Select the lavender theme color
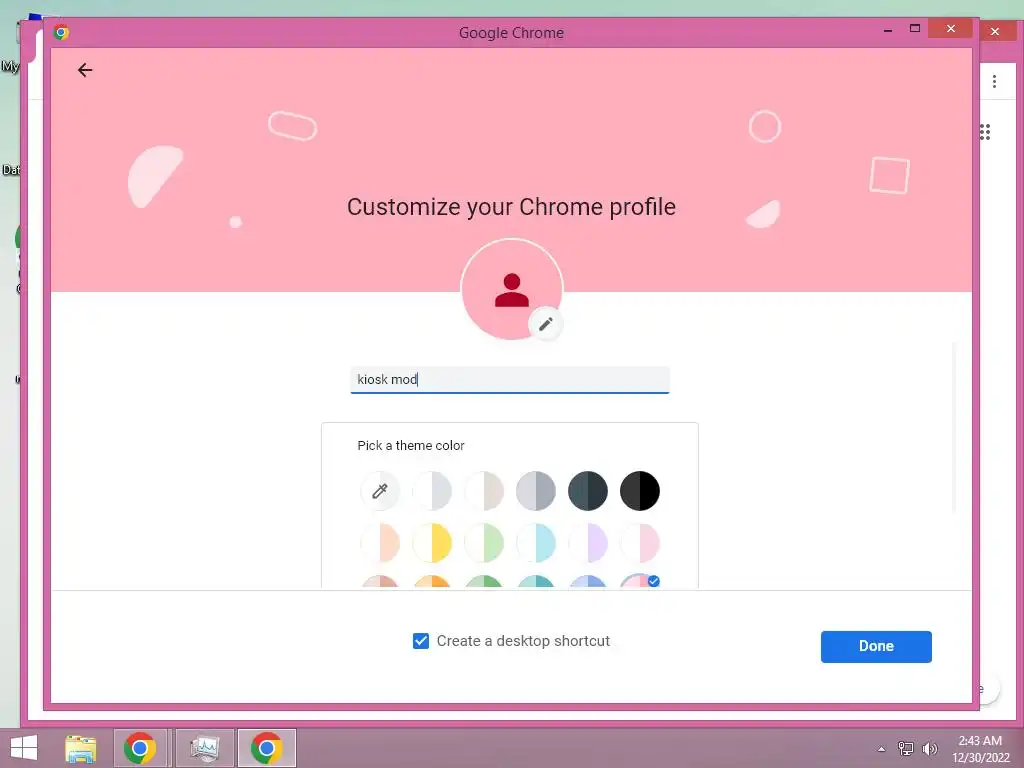Viewport: 1024px width, 768px height. tap(588, 543)
